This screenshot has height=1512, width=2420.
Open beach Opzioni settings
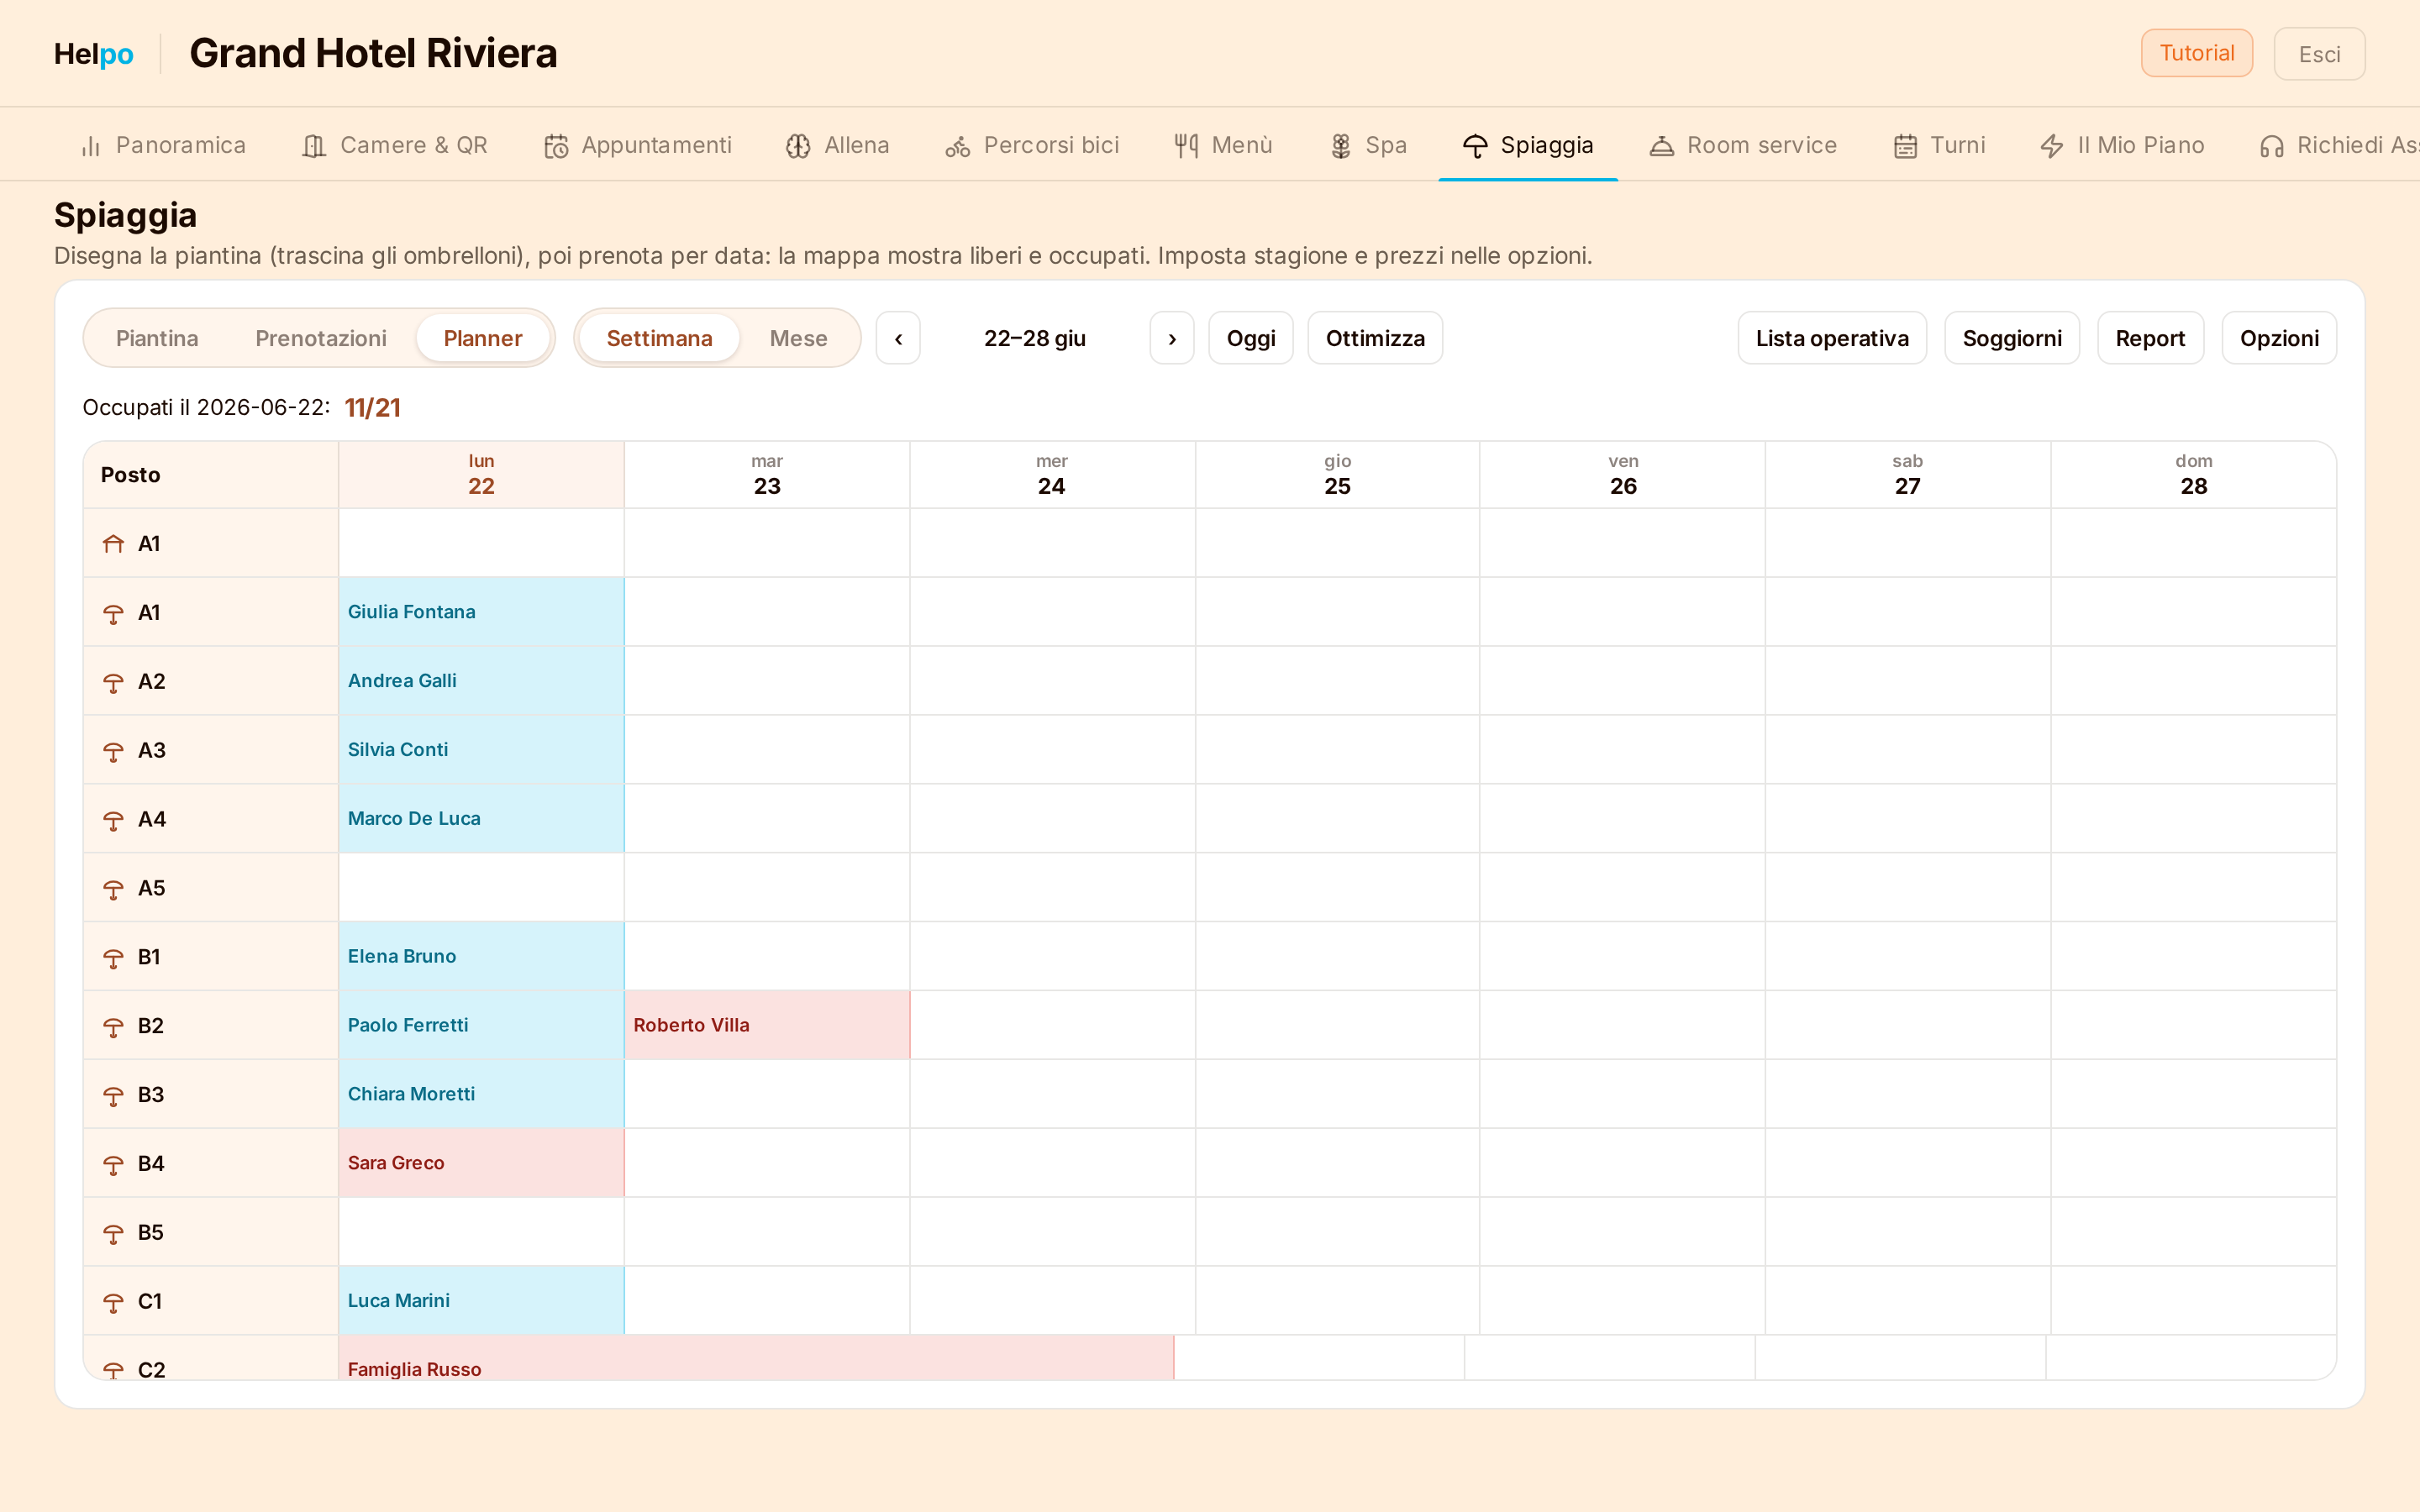2279,338
